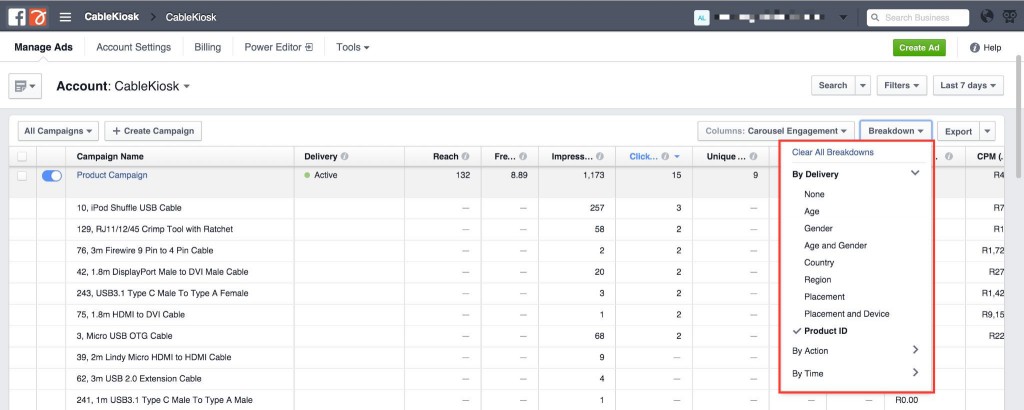Click the owl profile icon
The image size is (1024, 410).
coord(1008,17)
